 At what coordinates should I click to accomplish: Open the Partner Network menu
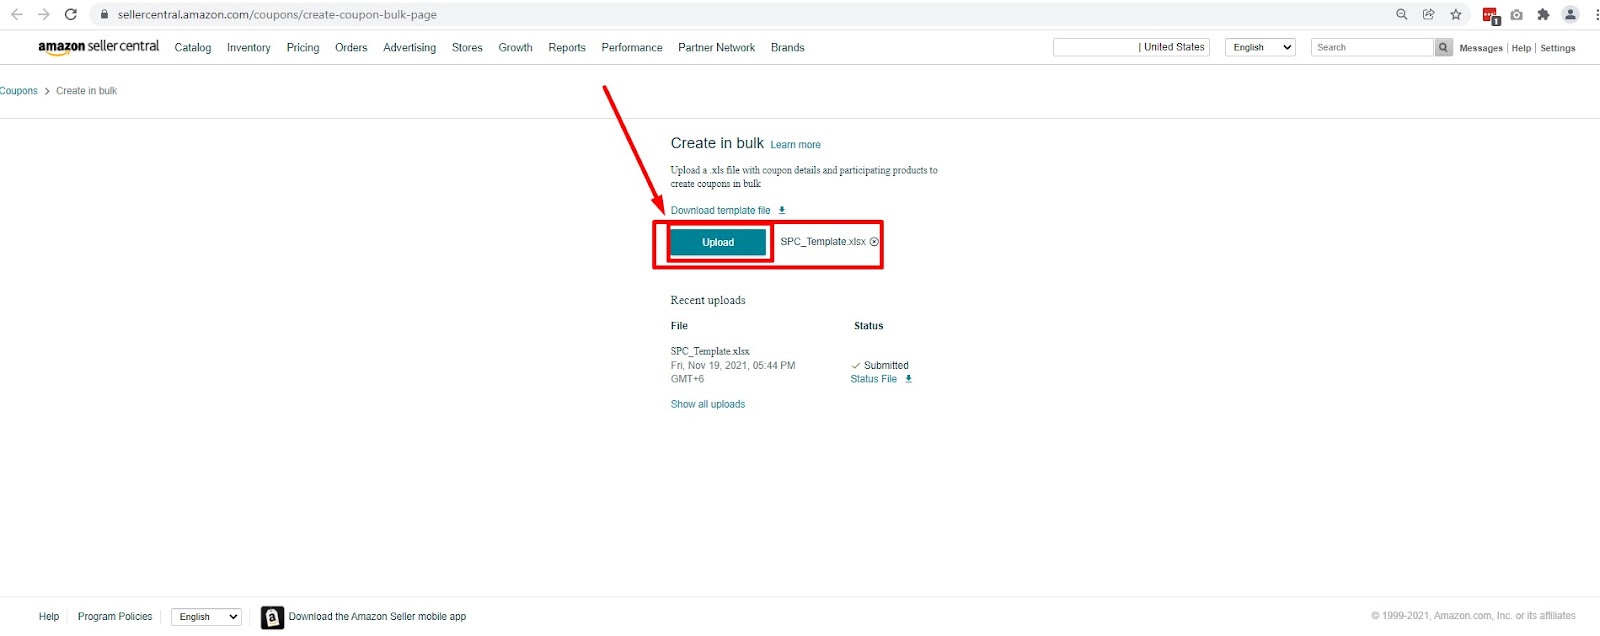716,47
